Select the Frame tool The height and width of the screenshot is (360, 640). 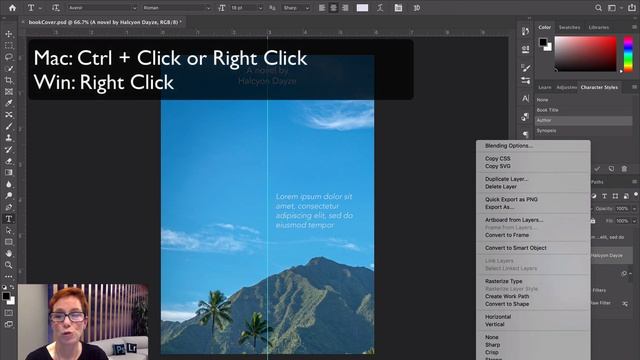(9, 92)
